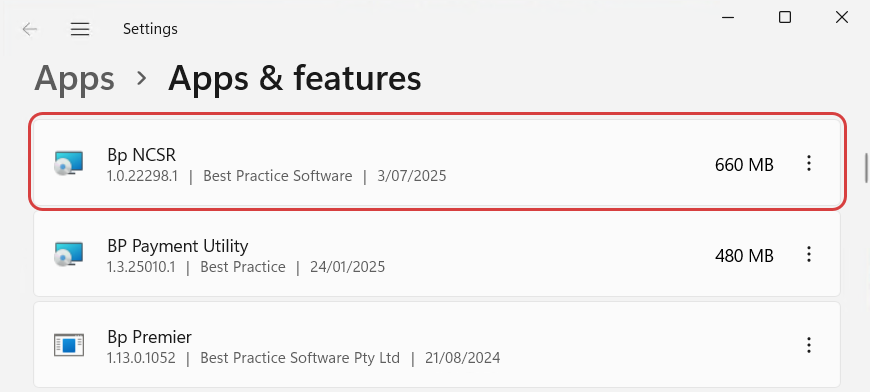Screen dimensions: 870x392
Task: Select the Bp Premier entry name
Action: 149,337
